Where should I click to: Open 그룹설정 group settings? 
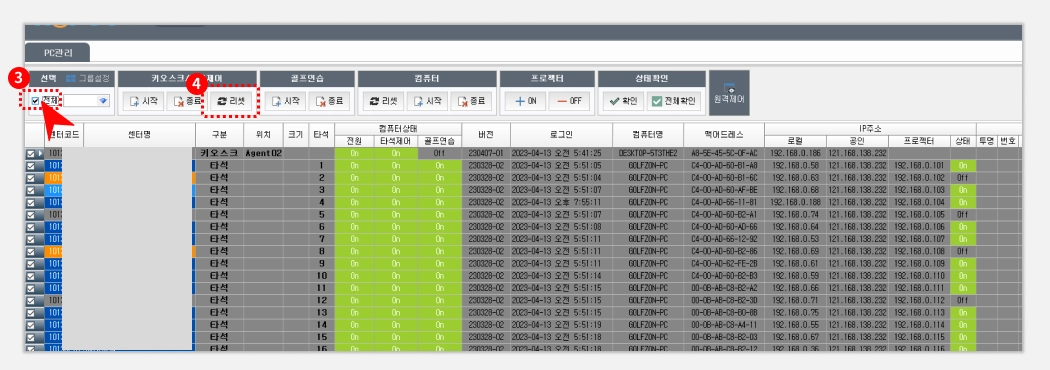[x=88, y=78]
